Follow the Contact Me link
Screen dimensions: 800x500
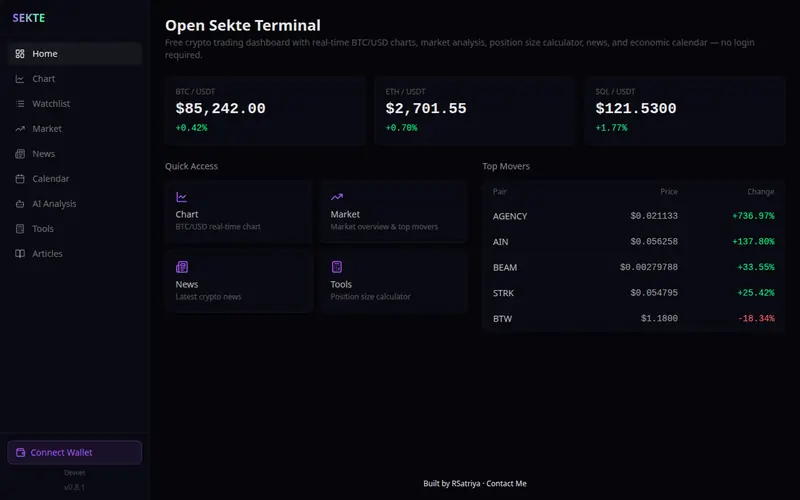pos(506,483)
